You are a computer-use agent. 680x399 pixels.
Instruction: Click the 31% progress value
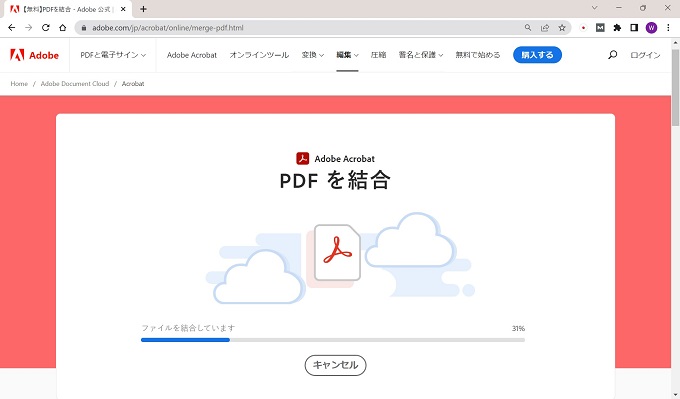click(x=518, y=328)
